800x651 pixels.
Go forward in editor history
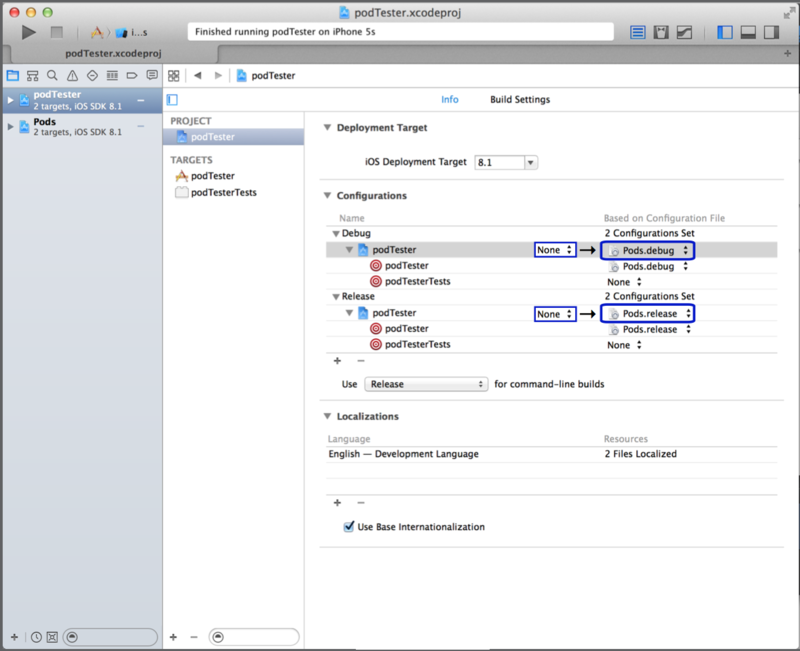pyautogui.click(x=218, y=76)
